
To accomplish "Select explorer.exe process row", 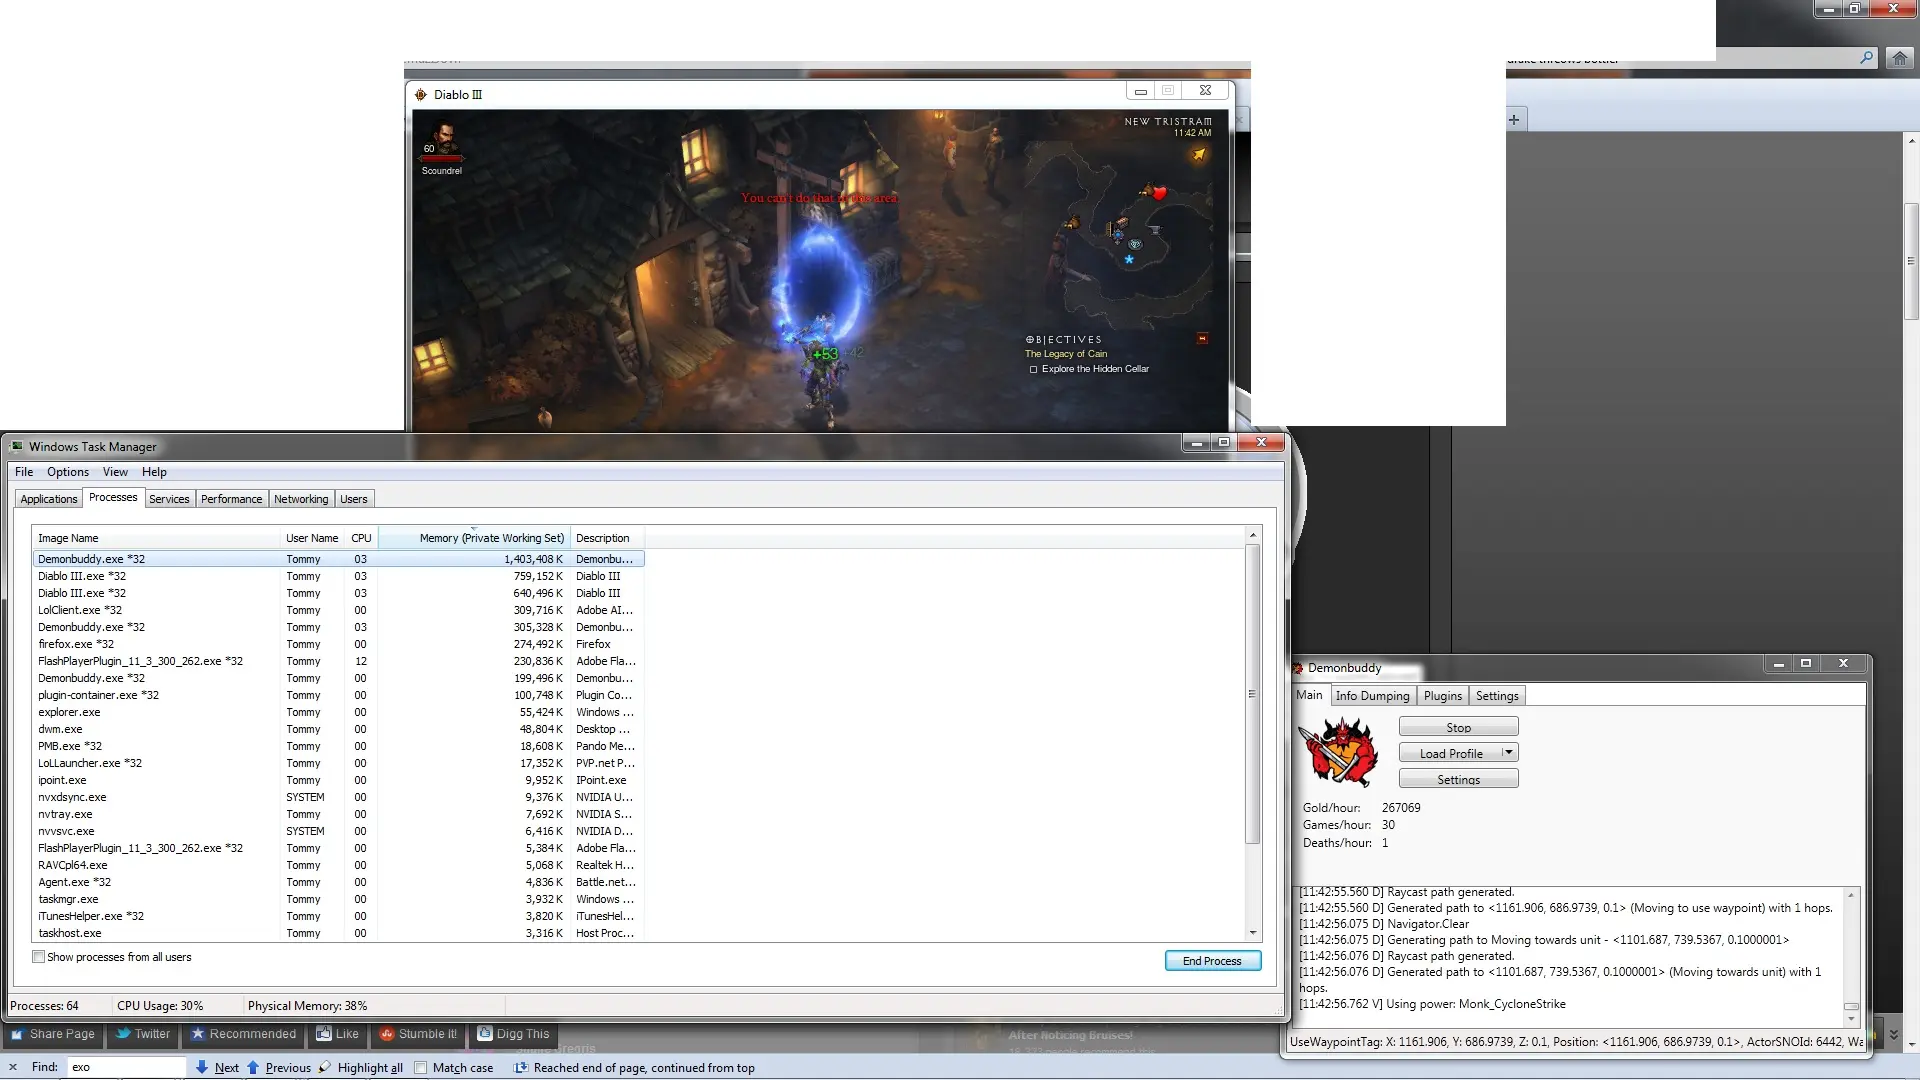I will [338, 712].
